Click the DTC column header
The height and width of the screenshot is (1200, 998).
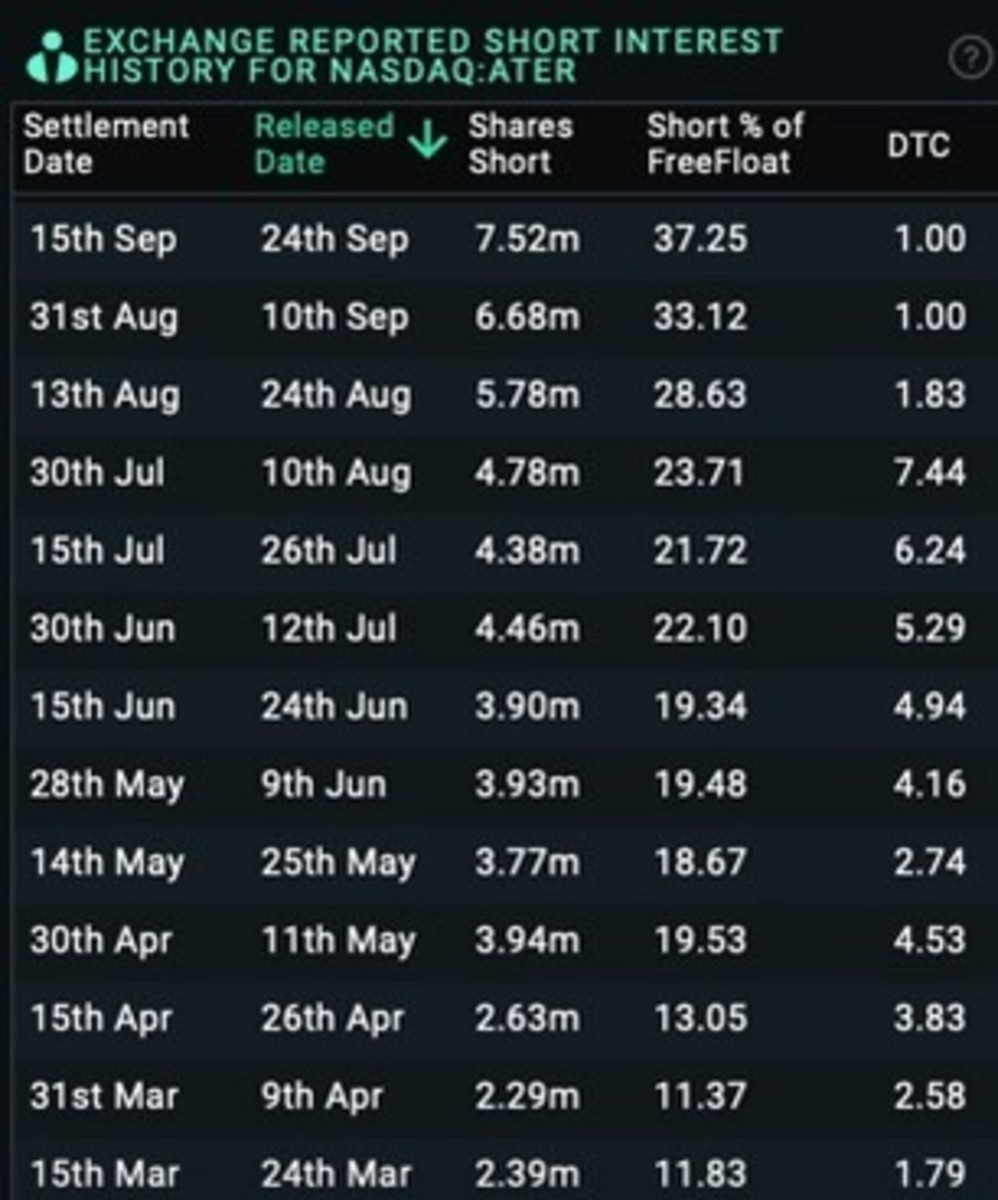918,145
